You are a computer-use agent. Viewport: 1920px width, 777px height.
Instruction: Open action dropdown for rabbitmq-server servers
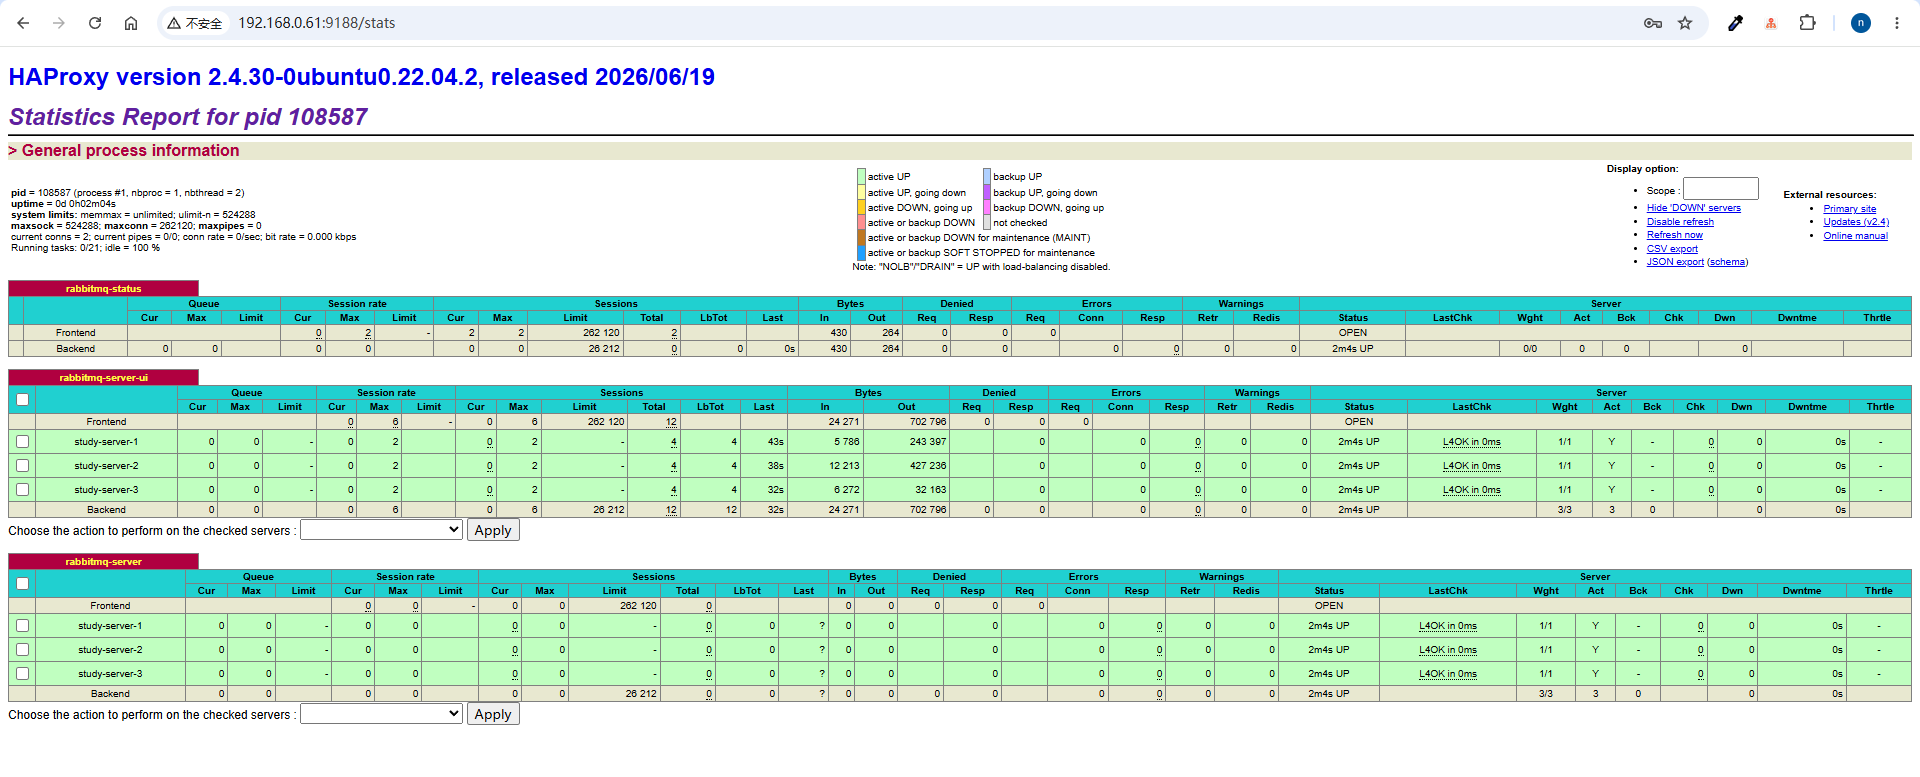pyautogui.click(x=381, y=714)
